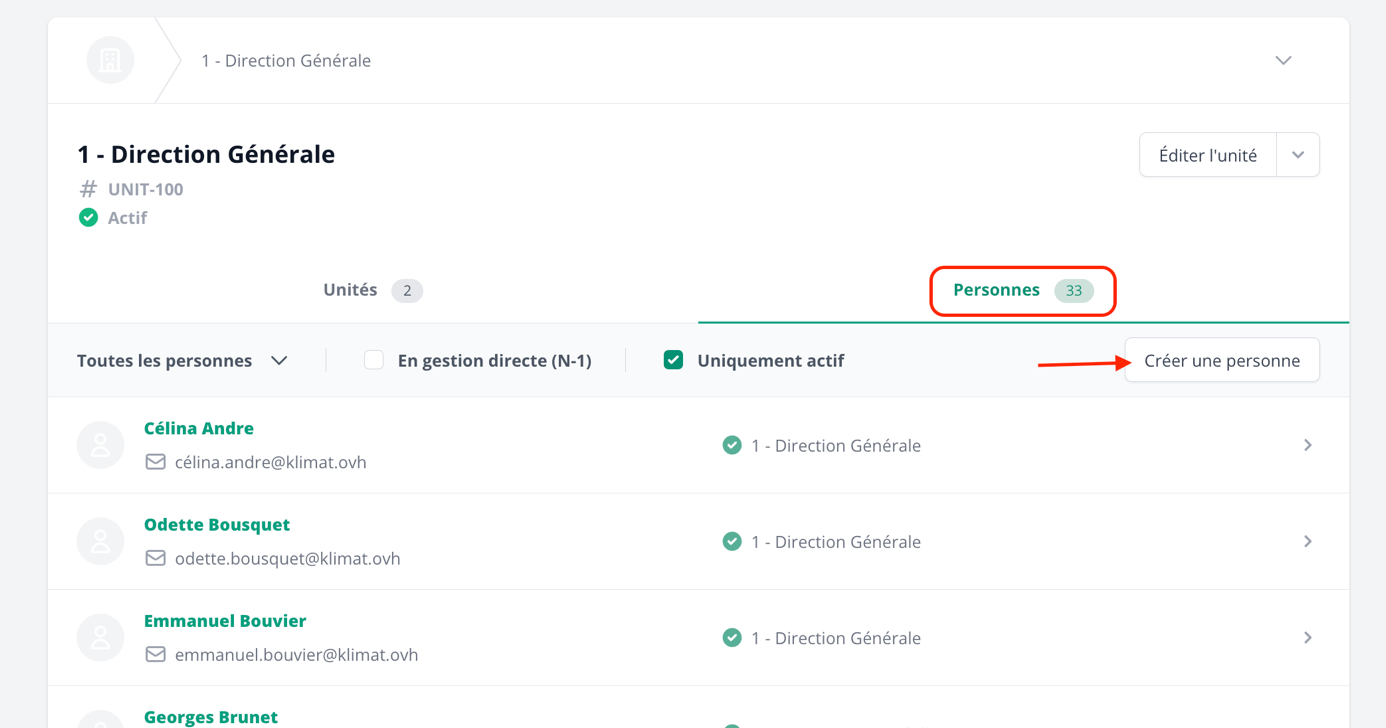Uncheck the Uniquement actif checkbox
This screenshot has height=728, width=1386.
click(673, 360)
